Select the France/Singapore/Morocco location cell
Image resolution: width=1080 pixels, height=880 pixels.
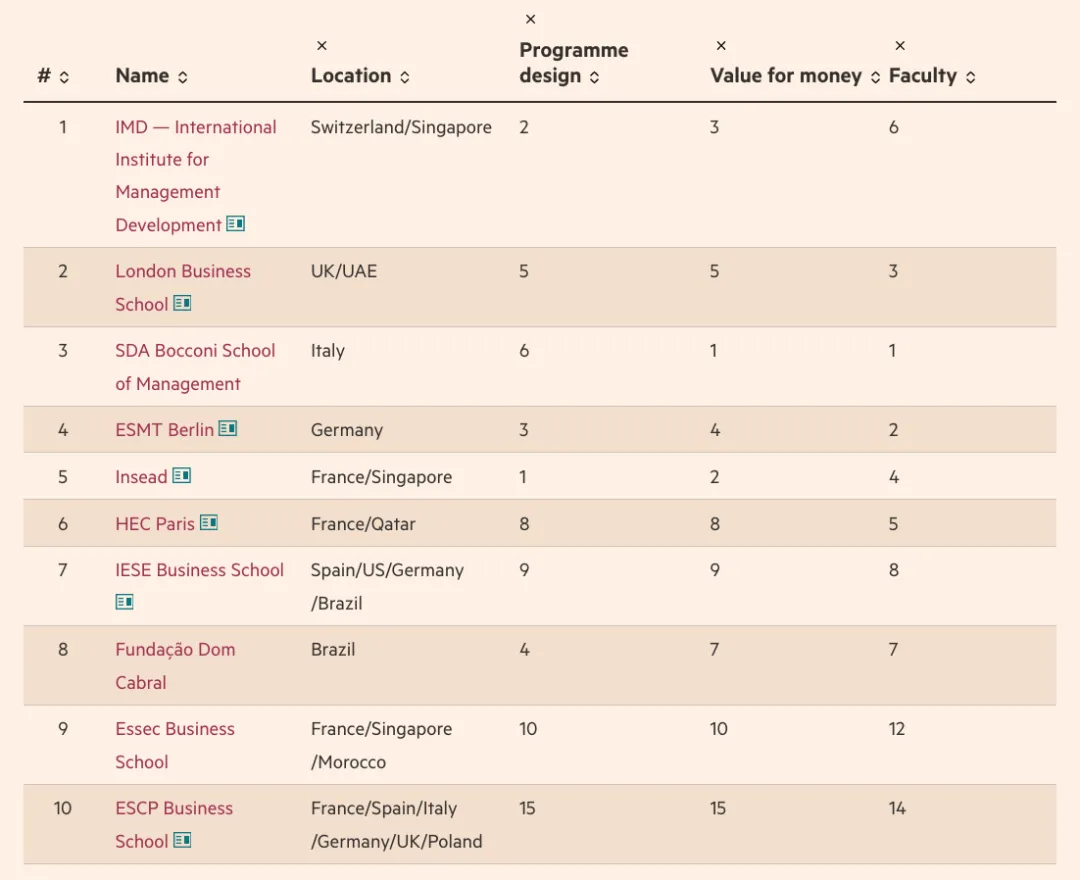381,745
